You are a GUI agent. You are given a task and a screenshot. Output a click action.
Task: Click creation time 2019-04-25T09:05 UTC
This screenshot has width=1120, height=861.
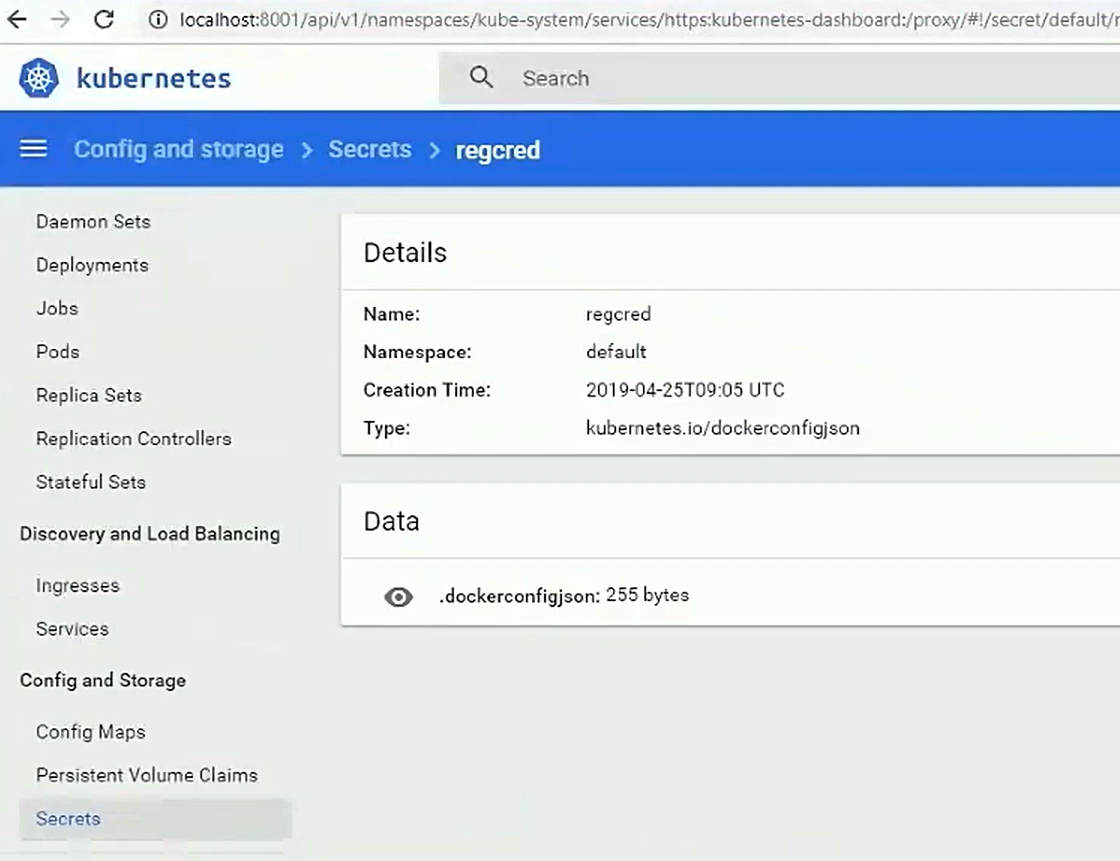pyautogui.click(x=685, y=390)
